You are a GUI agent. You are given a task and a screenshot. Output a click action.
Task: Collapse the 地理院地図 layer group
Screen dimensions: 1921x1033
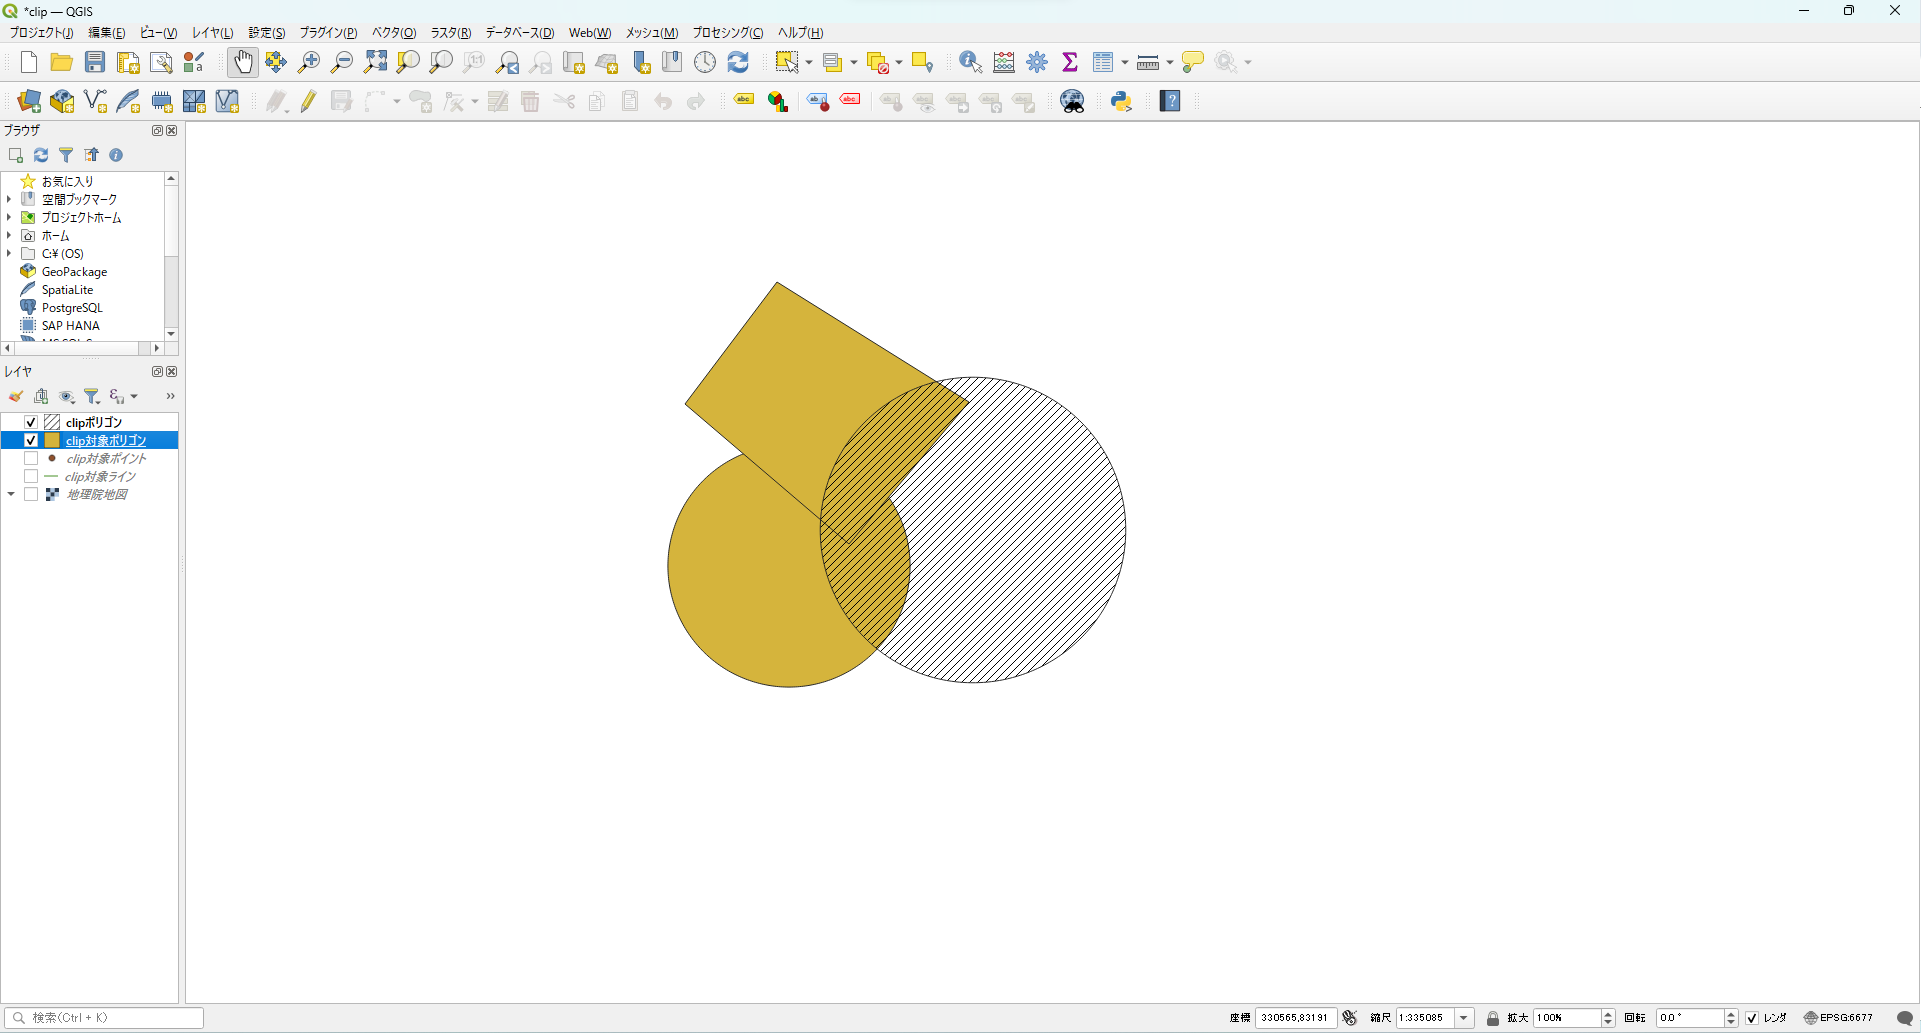coord(11,494)
